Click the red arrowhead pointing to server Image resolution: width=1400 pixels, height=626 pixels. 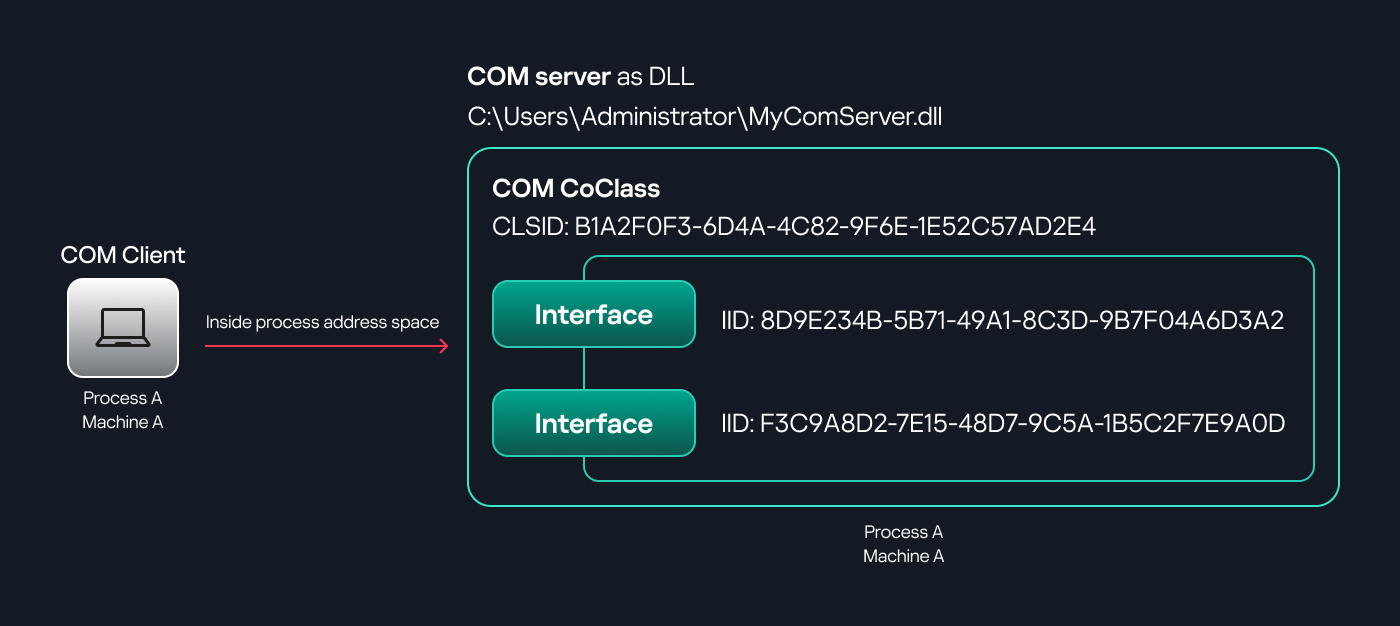coord(442,346)
